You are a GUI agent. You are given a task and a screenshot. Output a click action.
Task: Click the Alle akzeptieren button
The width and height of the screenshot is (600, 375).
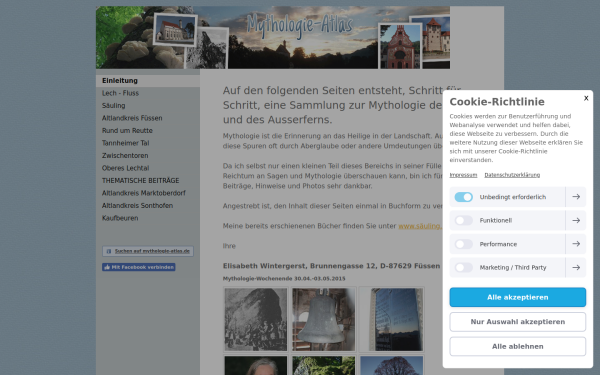pos(517,297)
